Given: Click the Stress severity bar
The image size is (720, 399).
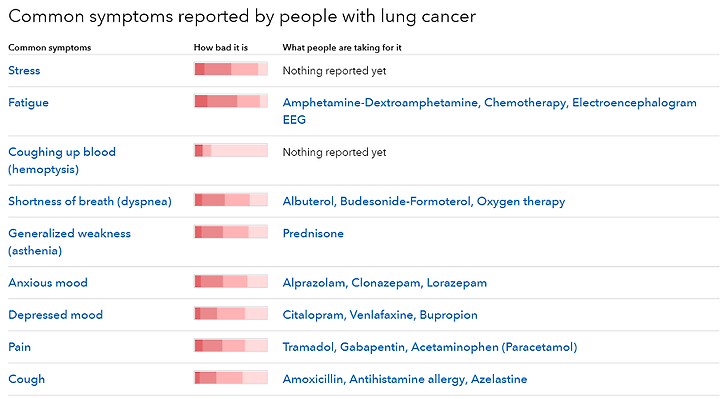Looking at the screenshot, I should point(231,69).
